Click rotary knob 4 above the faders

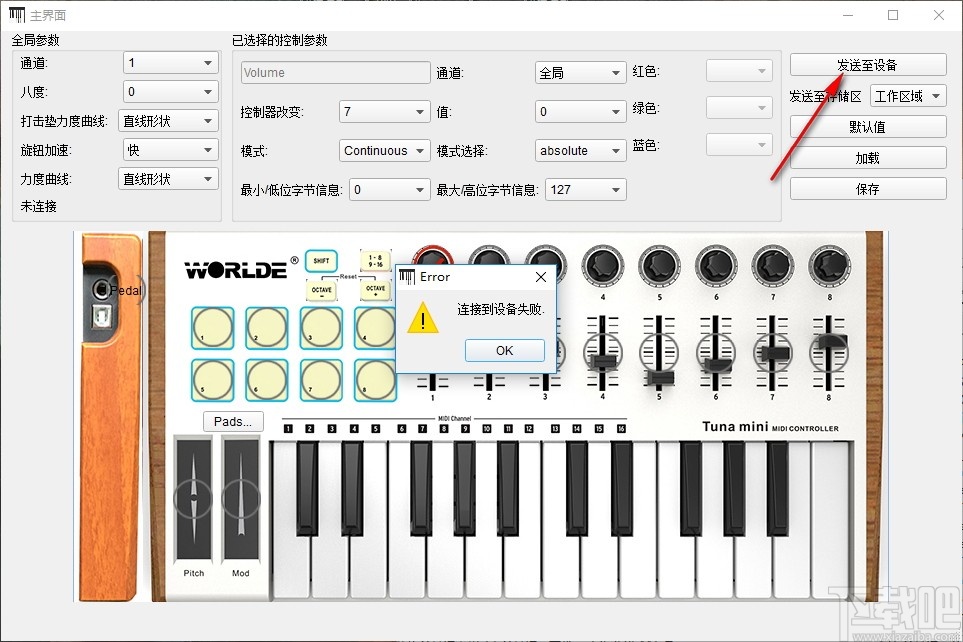[x=601, y=265]
